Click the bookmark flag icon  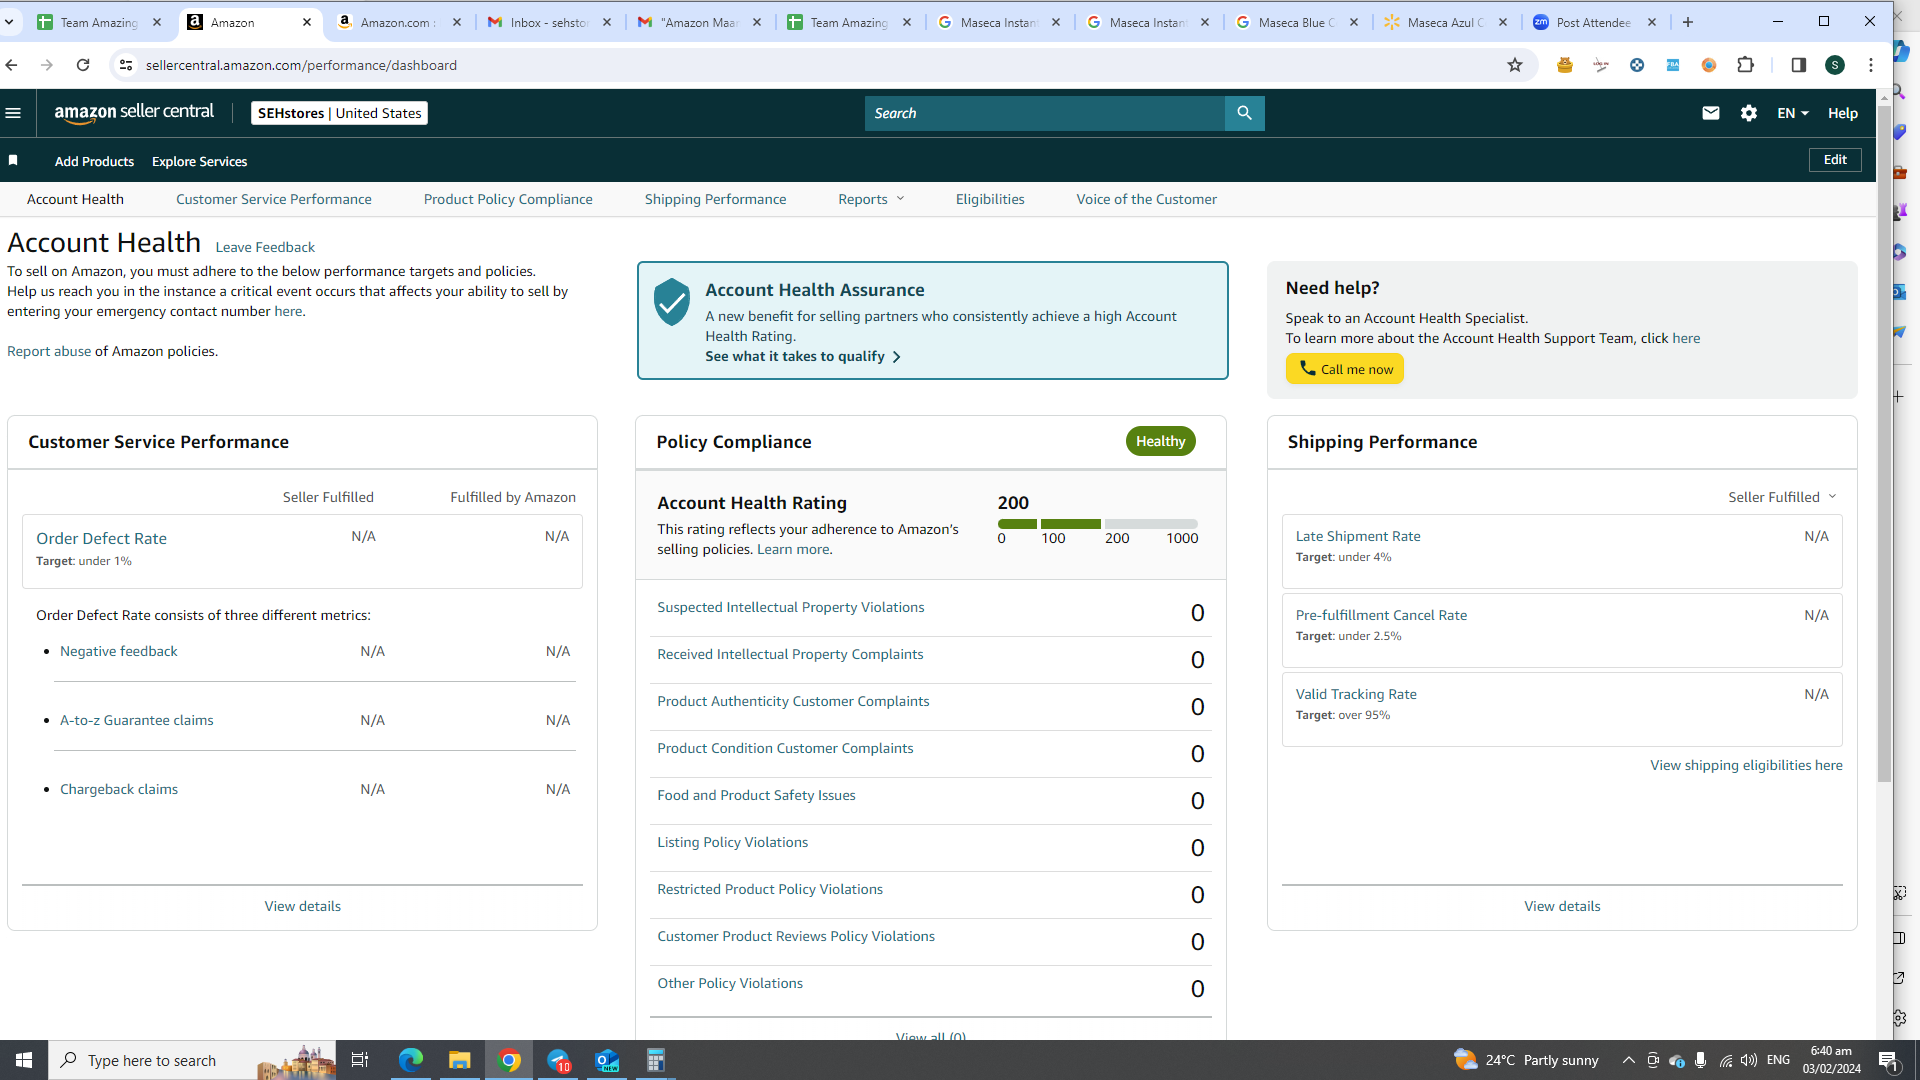(x=13, y=160)
